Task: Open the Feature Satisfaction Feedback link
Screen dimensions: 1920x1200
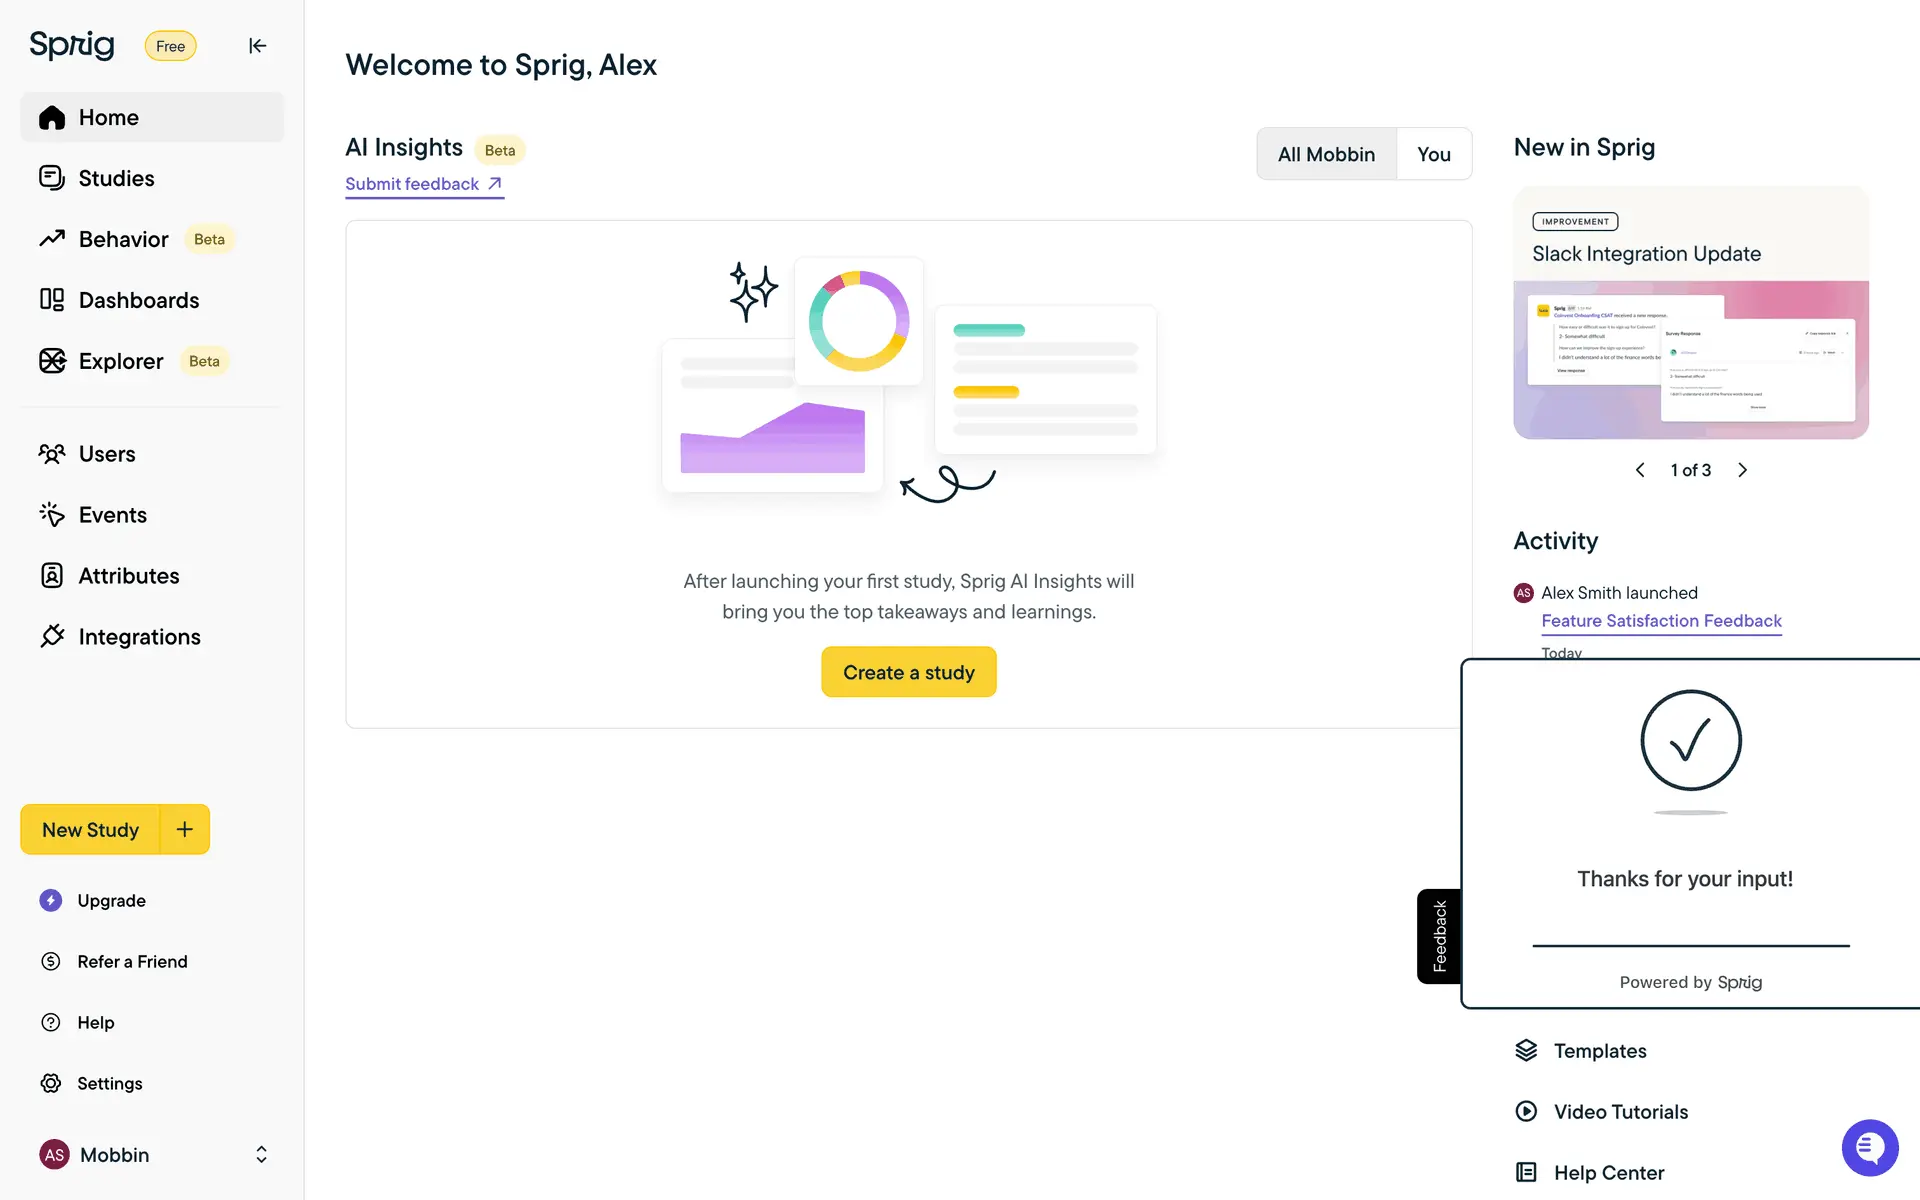Action: [1661, 621]
